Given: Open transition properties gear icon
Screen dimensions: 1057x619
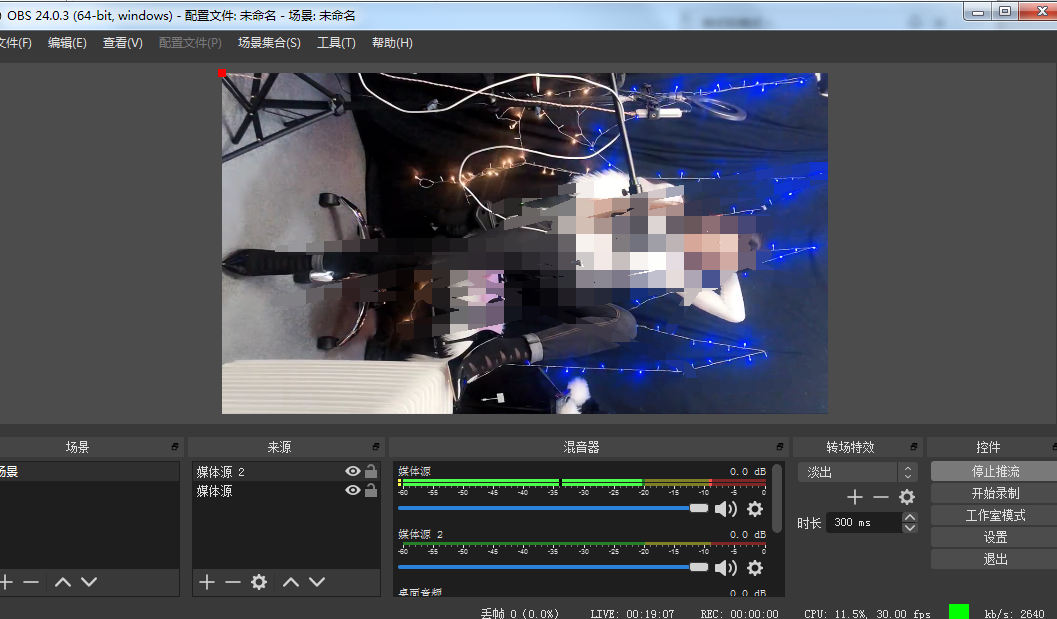Looking at the screenshot, I should pyautogui.click(x=907, y=497).
